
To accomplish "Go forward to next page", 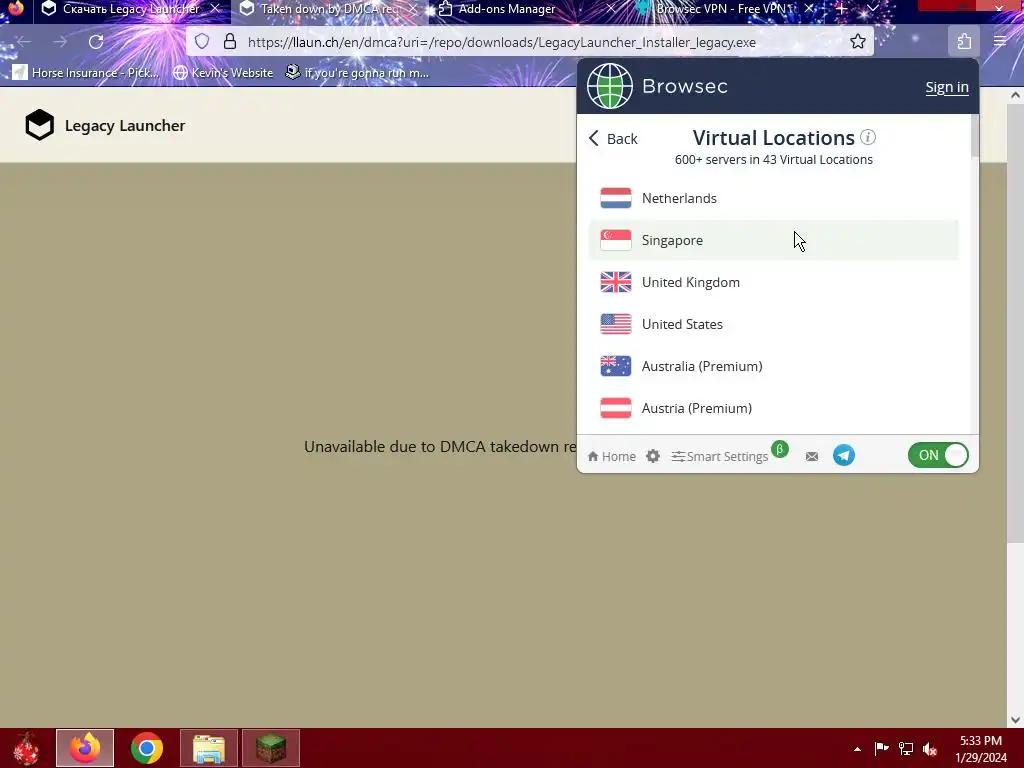I will coord(60,42).
